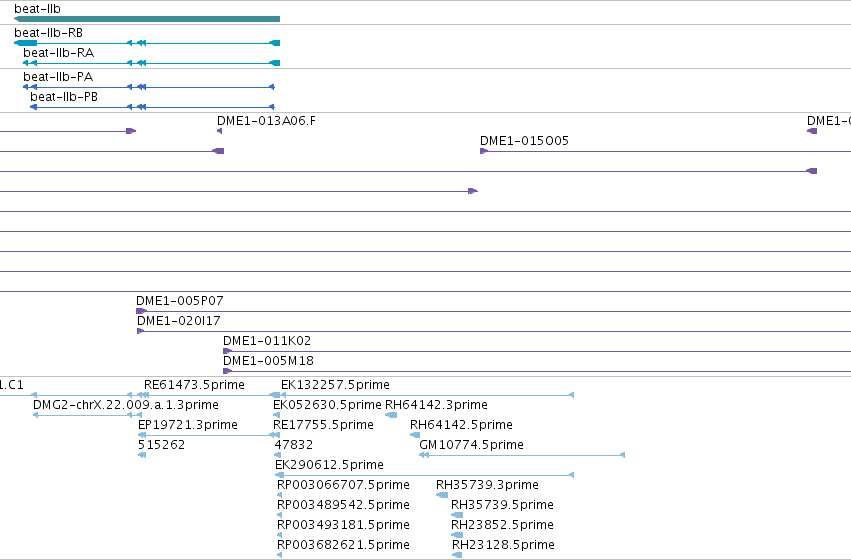This screenshot has height=560, width=851.
Task: Click the GM10774.5prime feature label
Action: (472, 445)
